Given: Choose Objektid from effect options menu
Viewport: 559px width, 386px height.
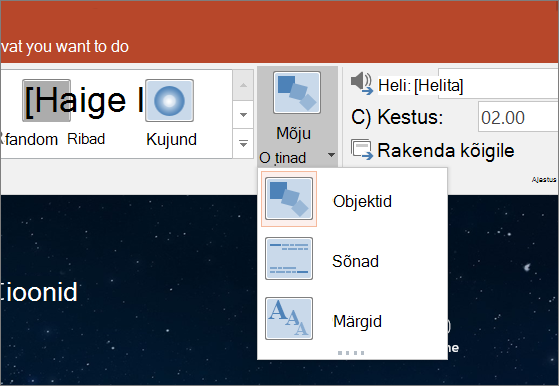Looking at the screenshot, I should [352, 199].
